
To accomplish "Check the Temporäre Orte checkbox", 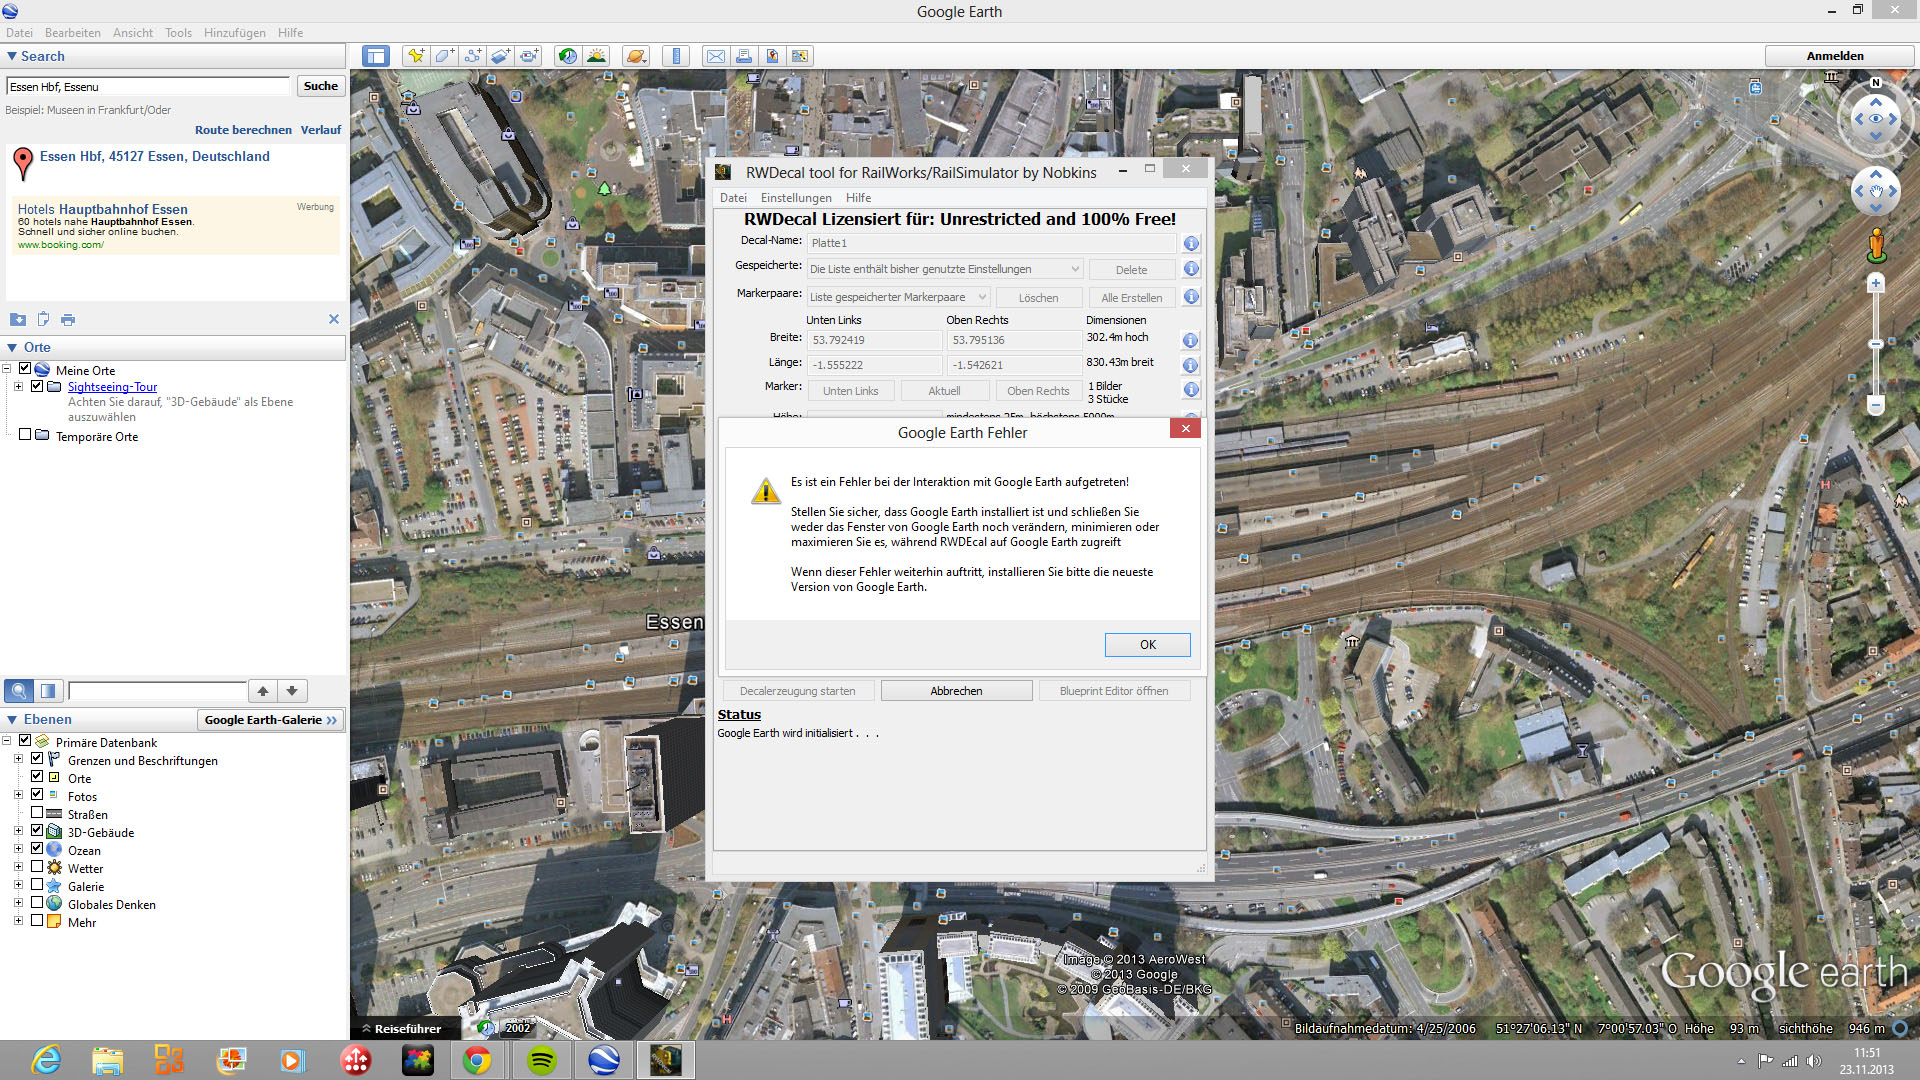I will pyautogui.click(x=25, y=435).
